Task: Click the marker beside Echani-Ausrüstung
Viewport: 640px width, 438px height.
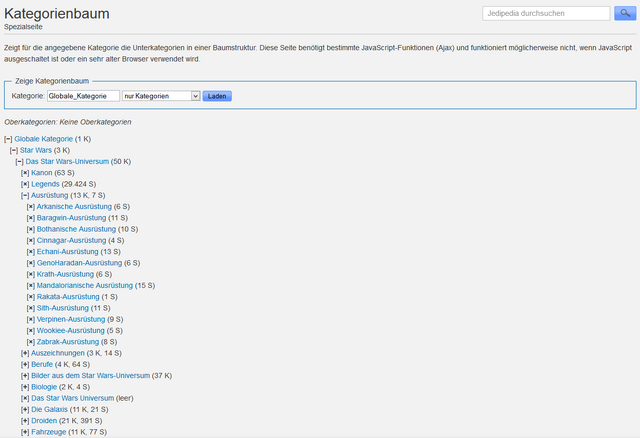Action: point(31,252)
